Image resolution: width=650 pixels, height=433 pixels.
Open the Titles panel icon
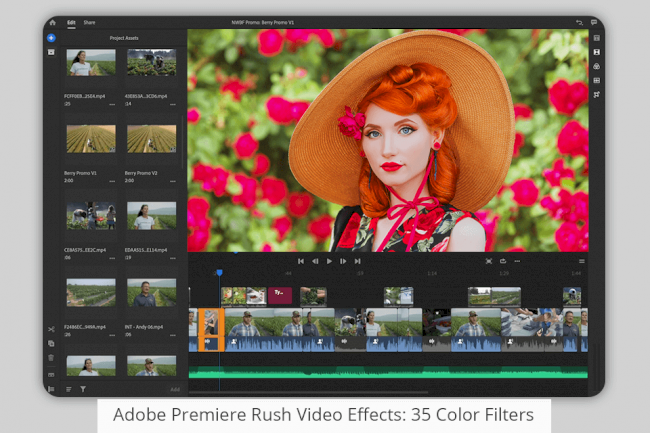[597, 38]
